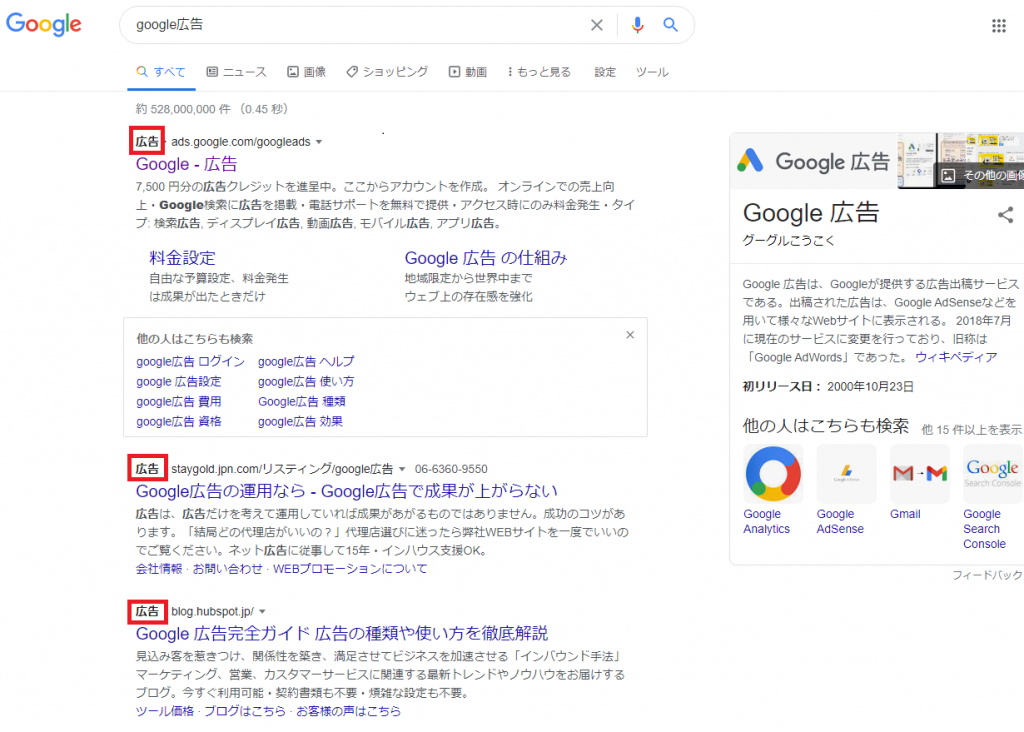Image resolution: width=1024 pixels, height=732 pixels.
Task: Open Google Analytics logo thumbnail
Action: 773,474
